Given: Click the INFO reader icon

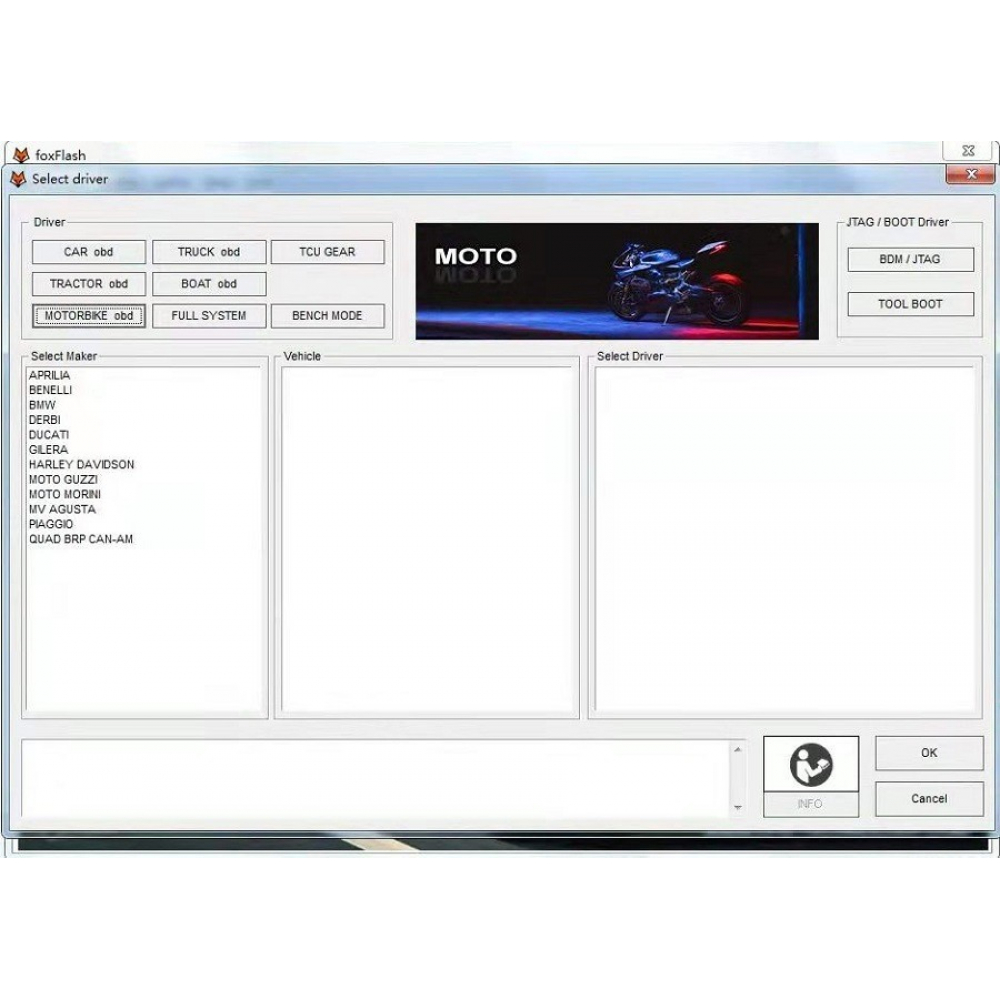Looking at the screenshot, I should click(810, 766).
